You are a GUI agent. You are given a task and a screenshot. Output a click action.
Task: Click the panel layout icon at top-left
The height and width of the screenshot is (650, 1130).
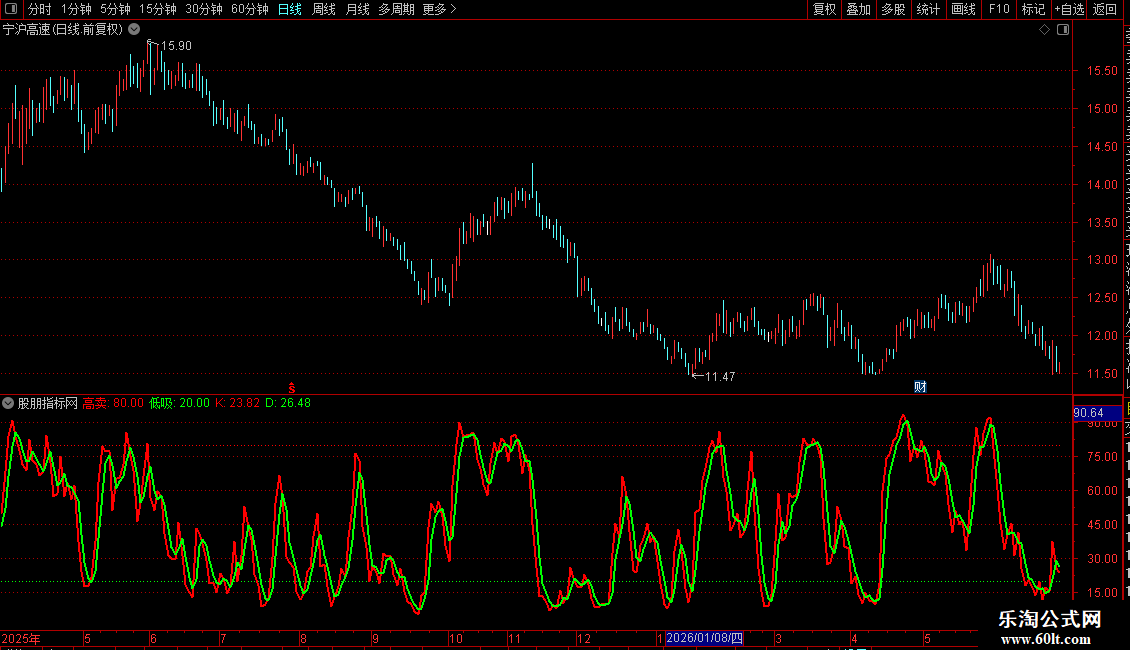[x=11, y=9]
